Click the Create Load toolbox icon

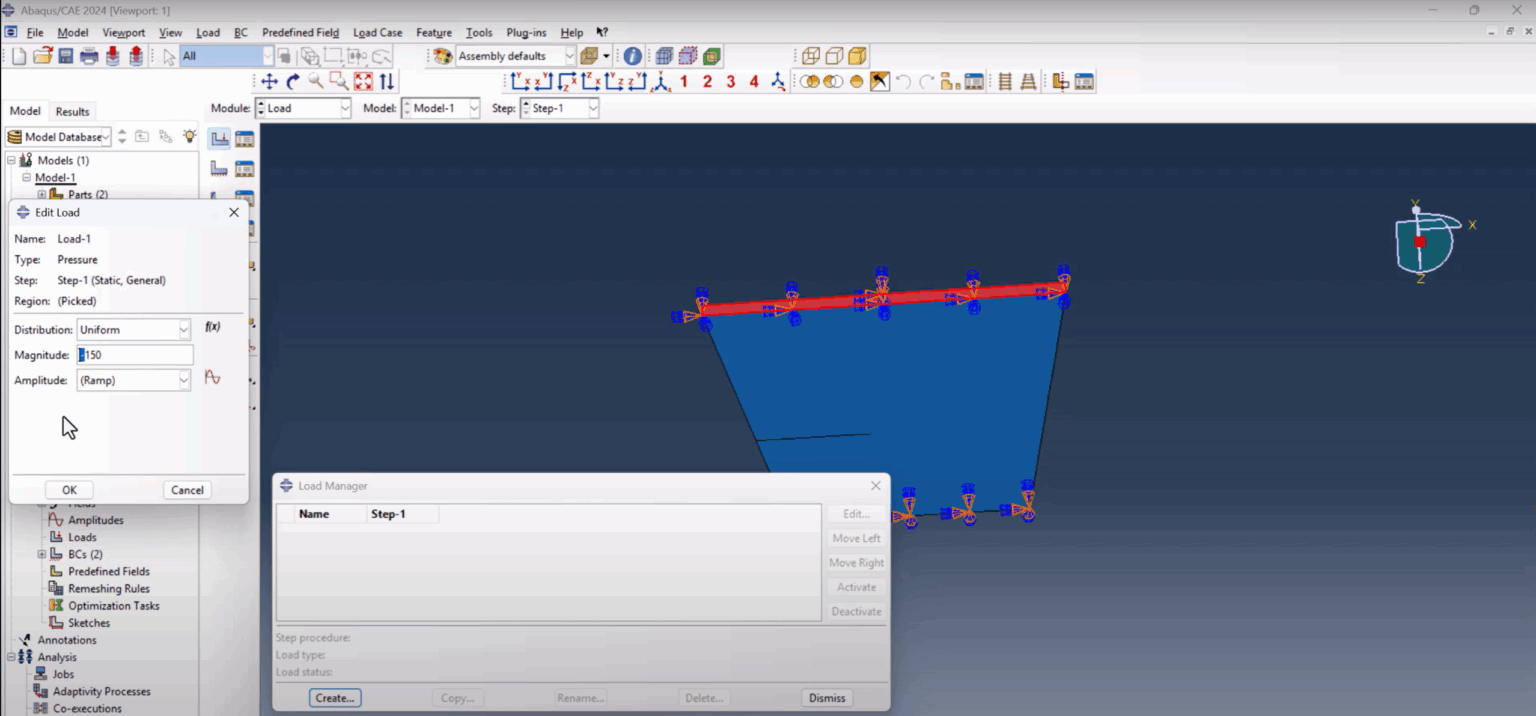click(219, 138)
